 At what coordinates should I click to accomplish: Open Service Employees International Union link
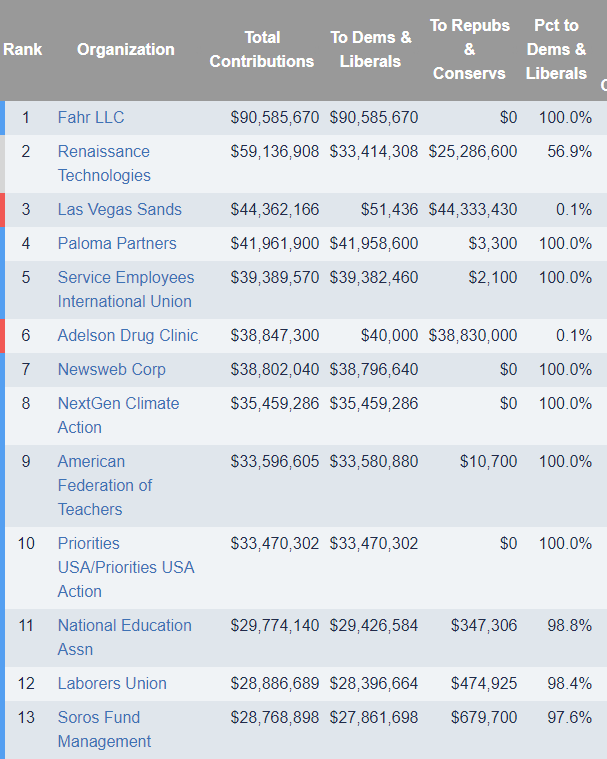[126, 289]
